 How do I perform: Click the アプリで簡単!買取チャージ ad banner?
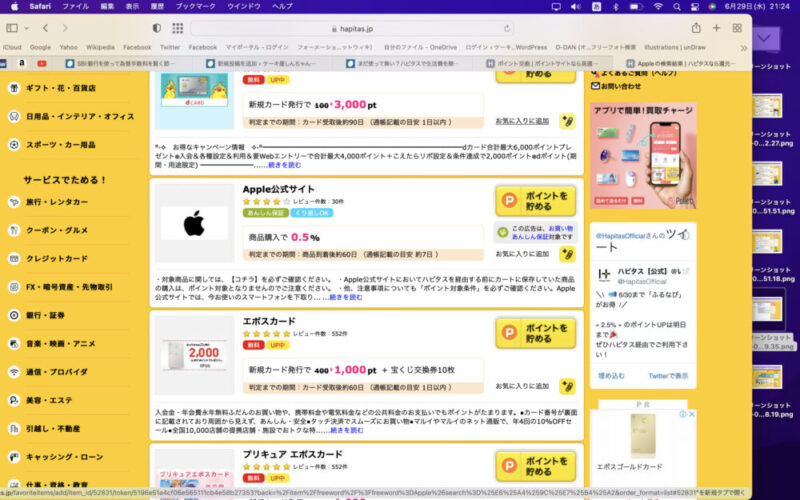click(643, 155)
